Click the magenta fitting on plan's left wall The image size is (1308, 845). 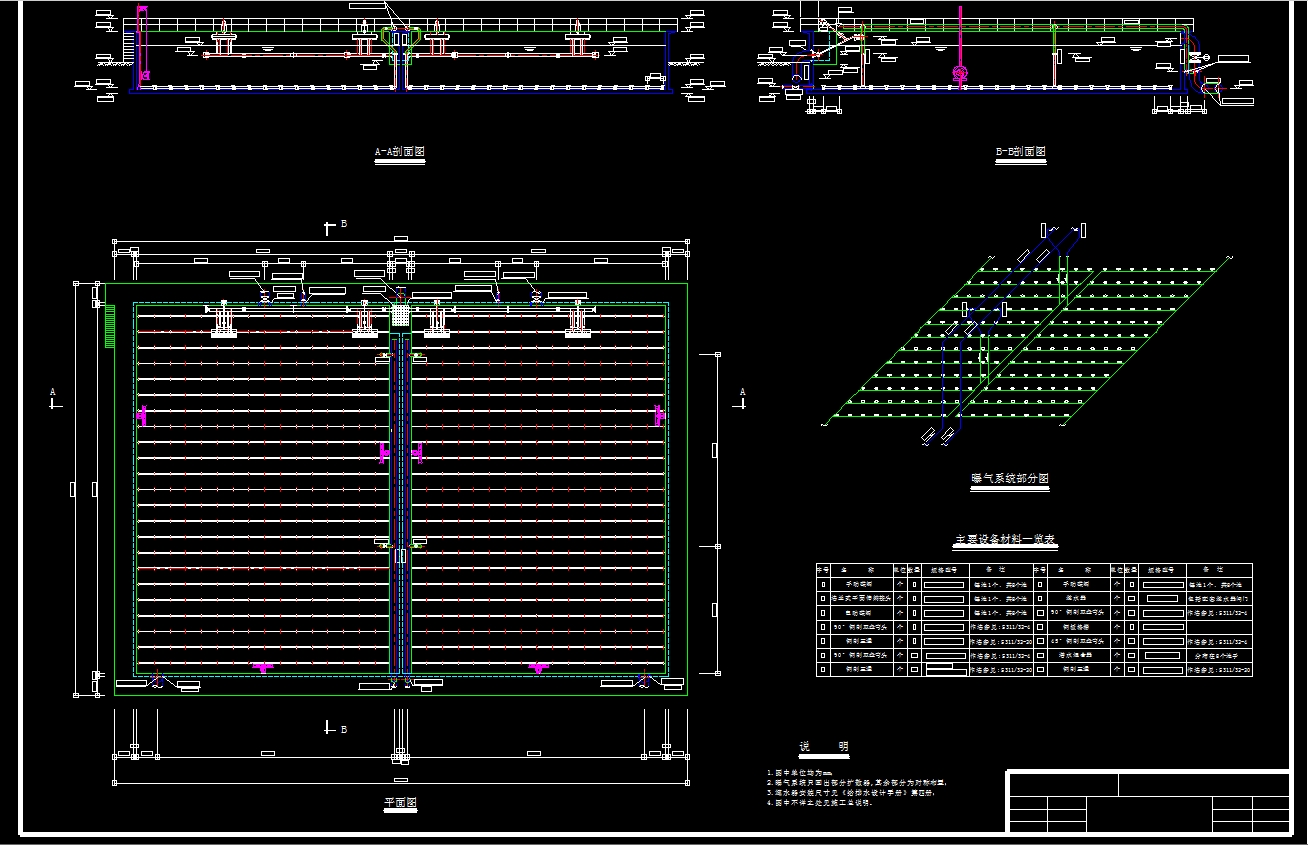click(143, 414)
